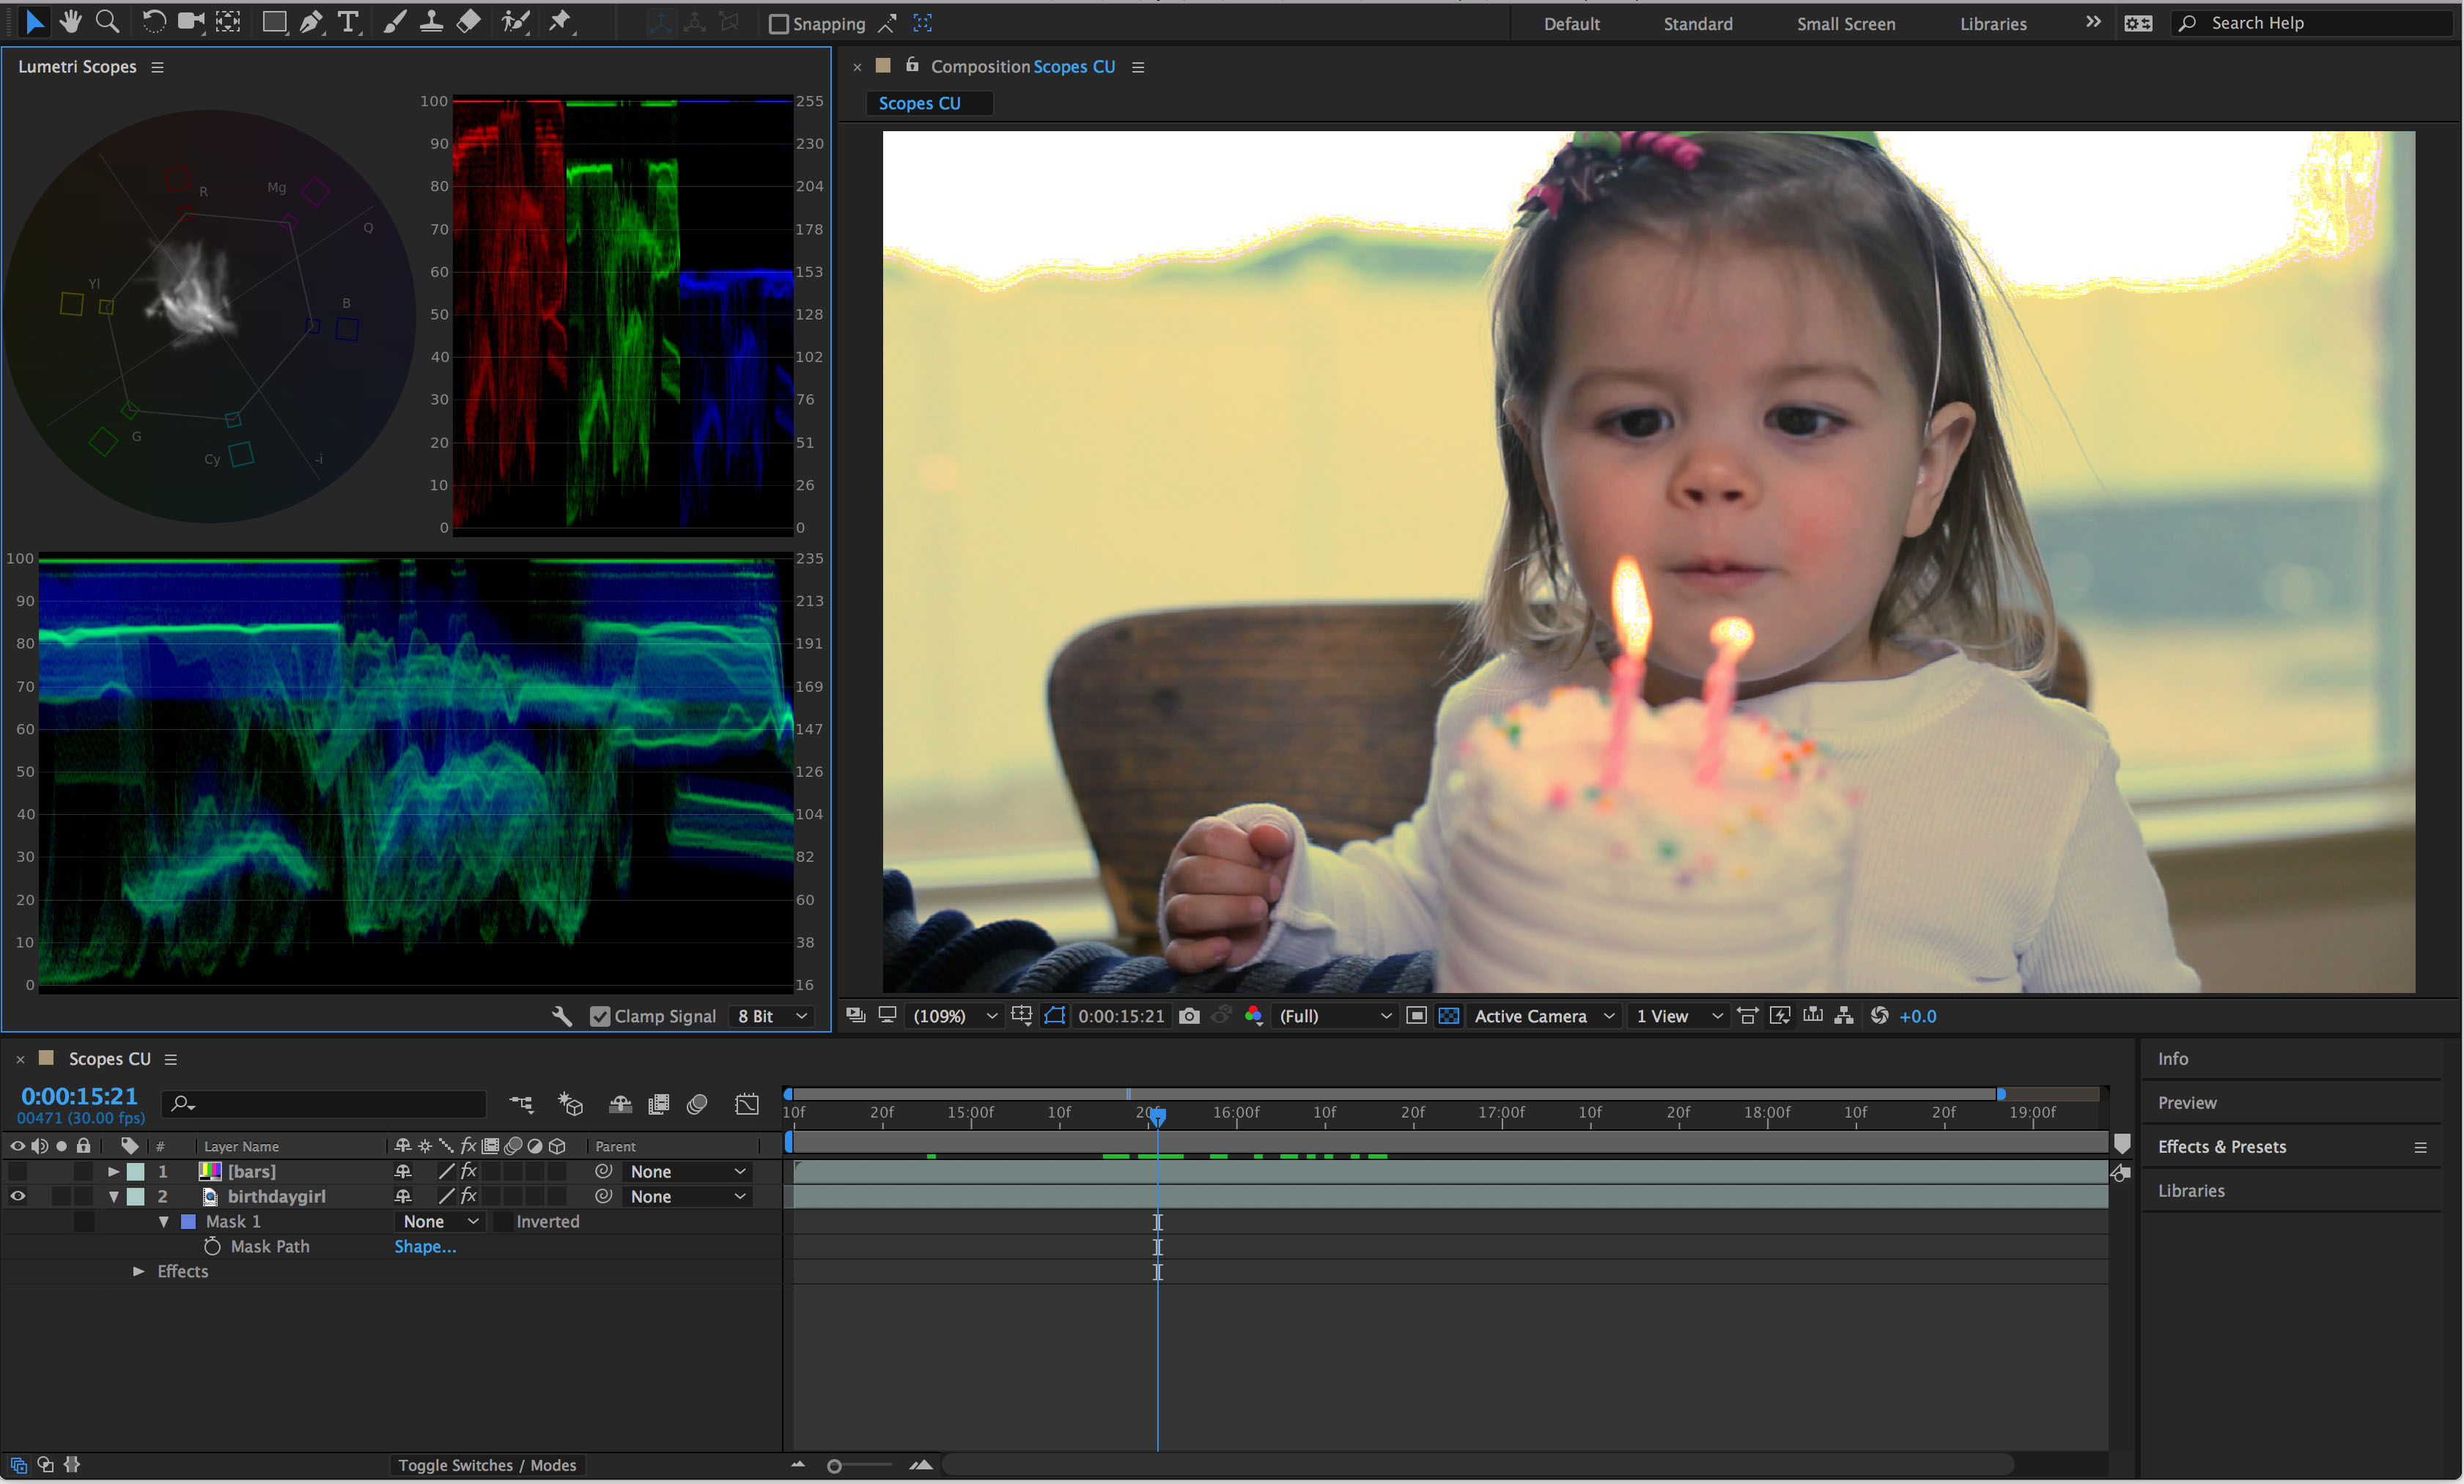Select the Snapping toggle in toolbar
2464x1484 pixels.
click(776, 21)
